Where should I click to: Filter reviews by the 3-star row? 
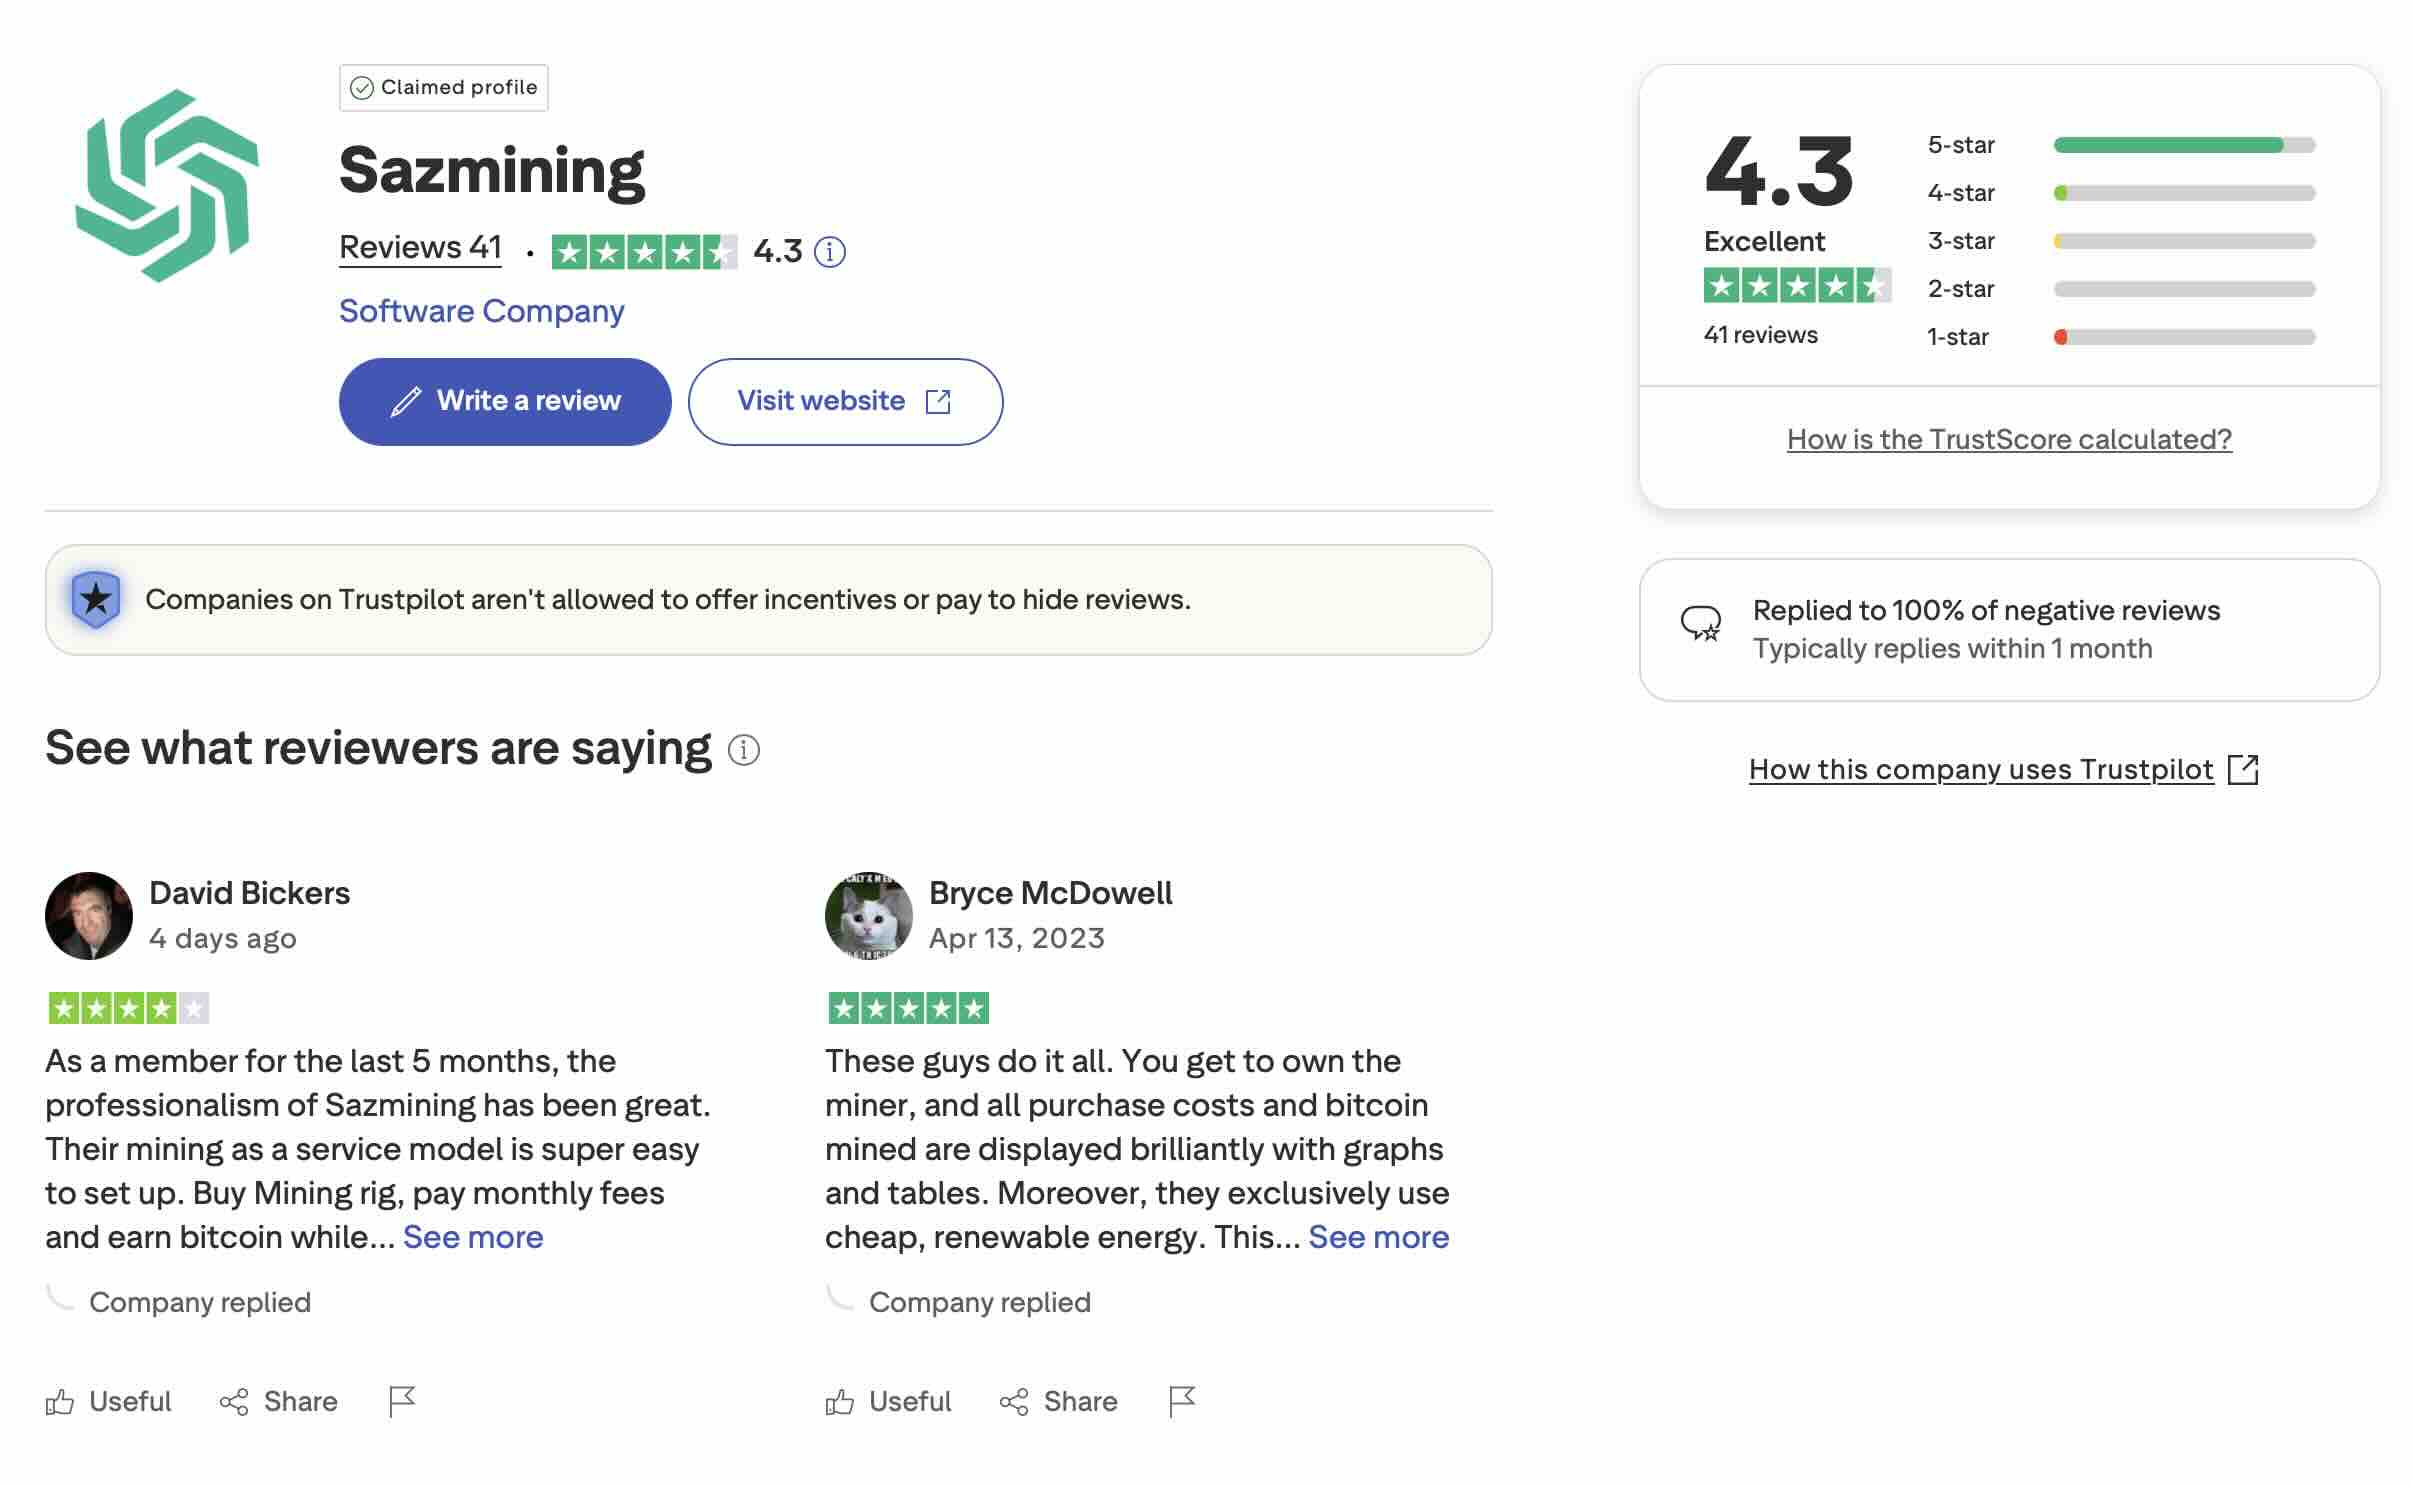2183,241
